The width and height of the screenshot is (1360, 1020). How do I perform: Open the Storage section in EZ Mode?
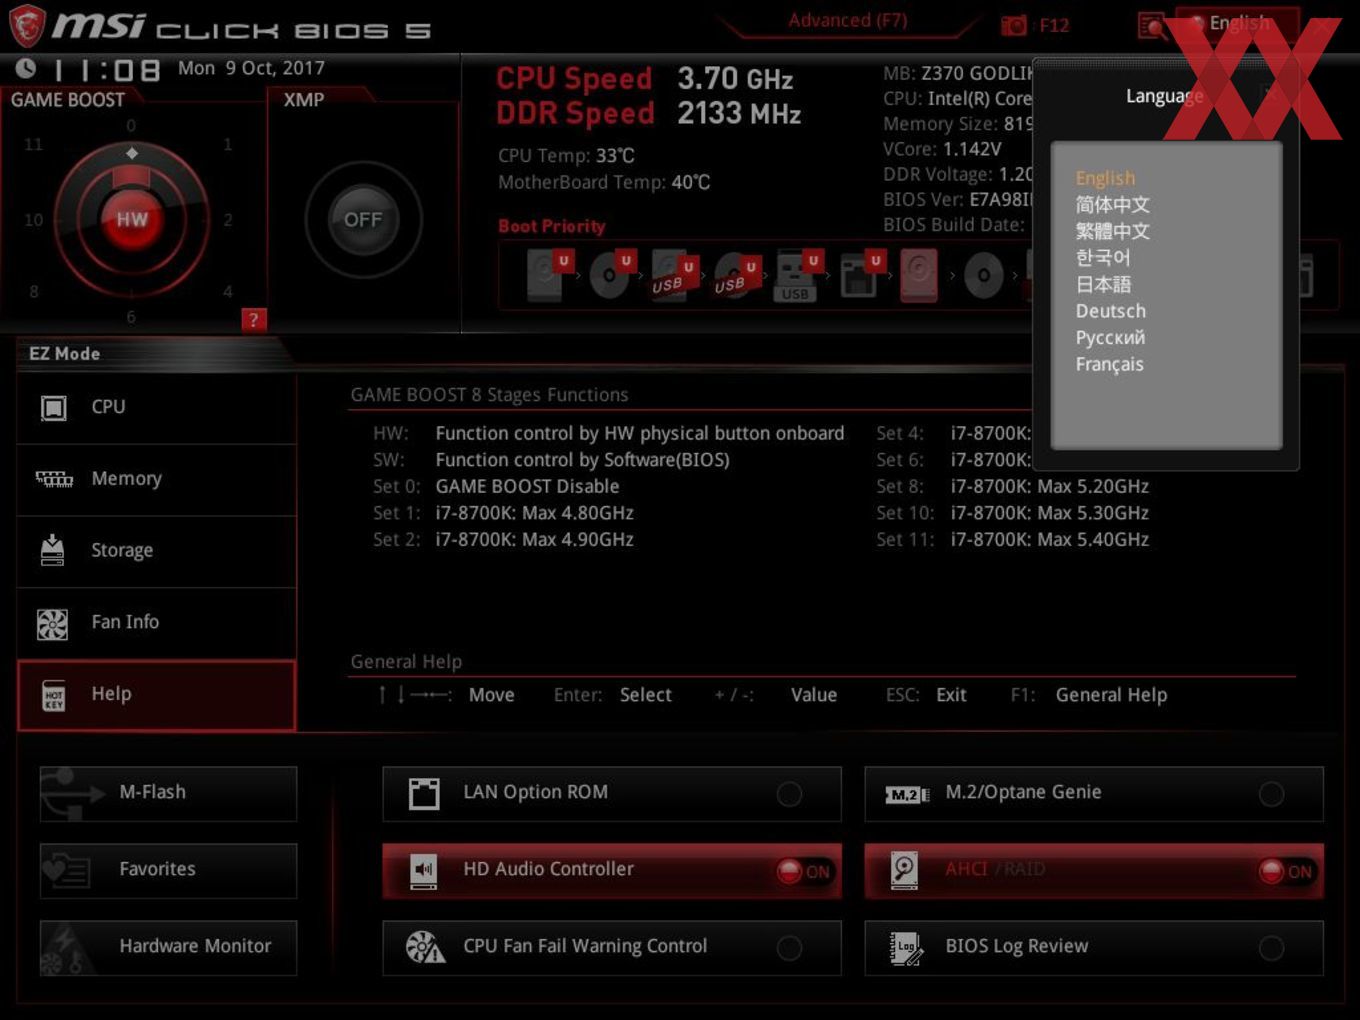pyautogui.click(x=157, y=550)
